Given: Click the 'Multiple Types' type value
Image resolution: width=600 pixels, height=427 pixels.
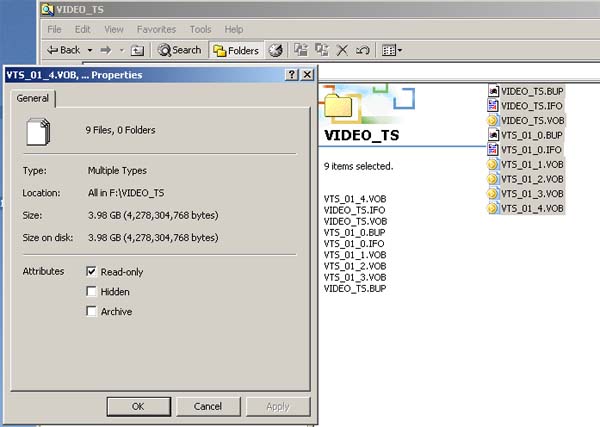Looking at the screenshot, I should click(x=117, y=171).
